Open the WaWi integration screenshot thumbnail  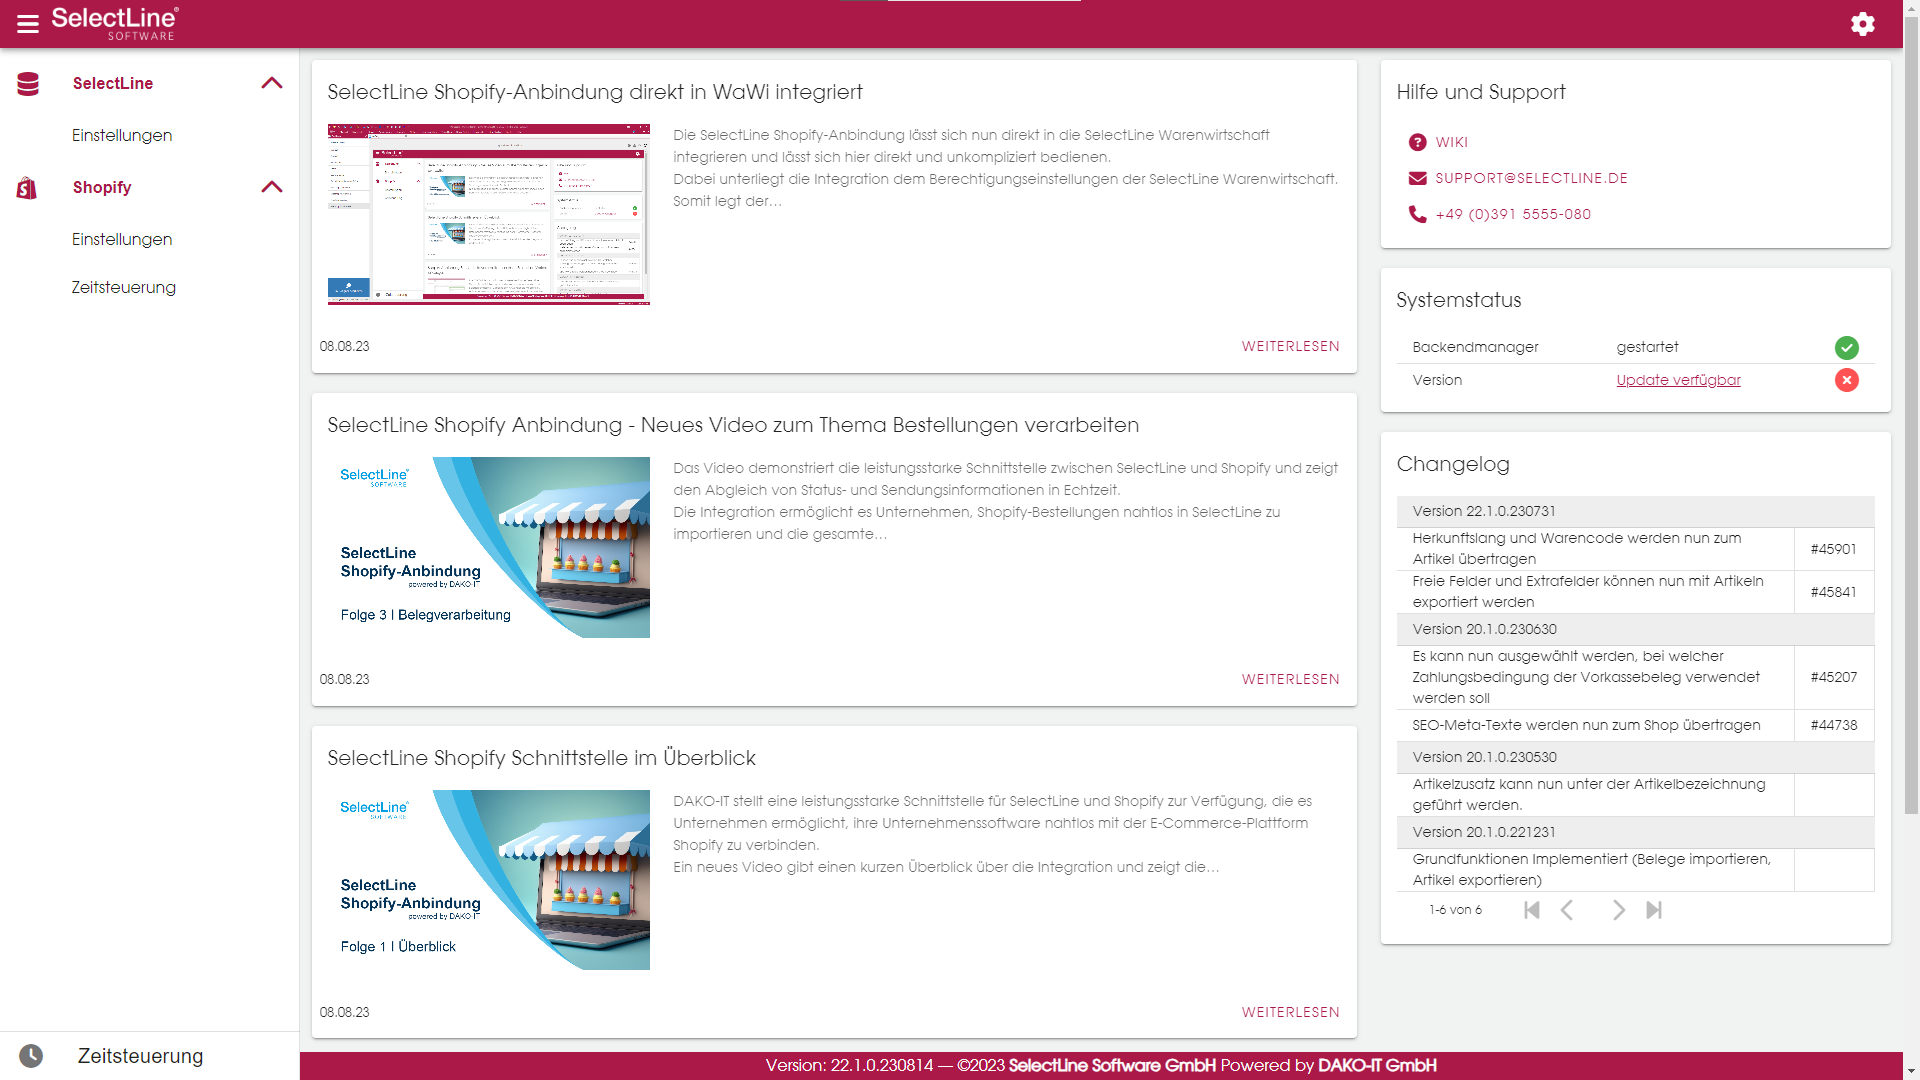point(489,215)
